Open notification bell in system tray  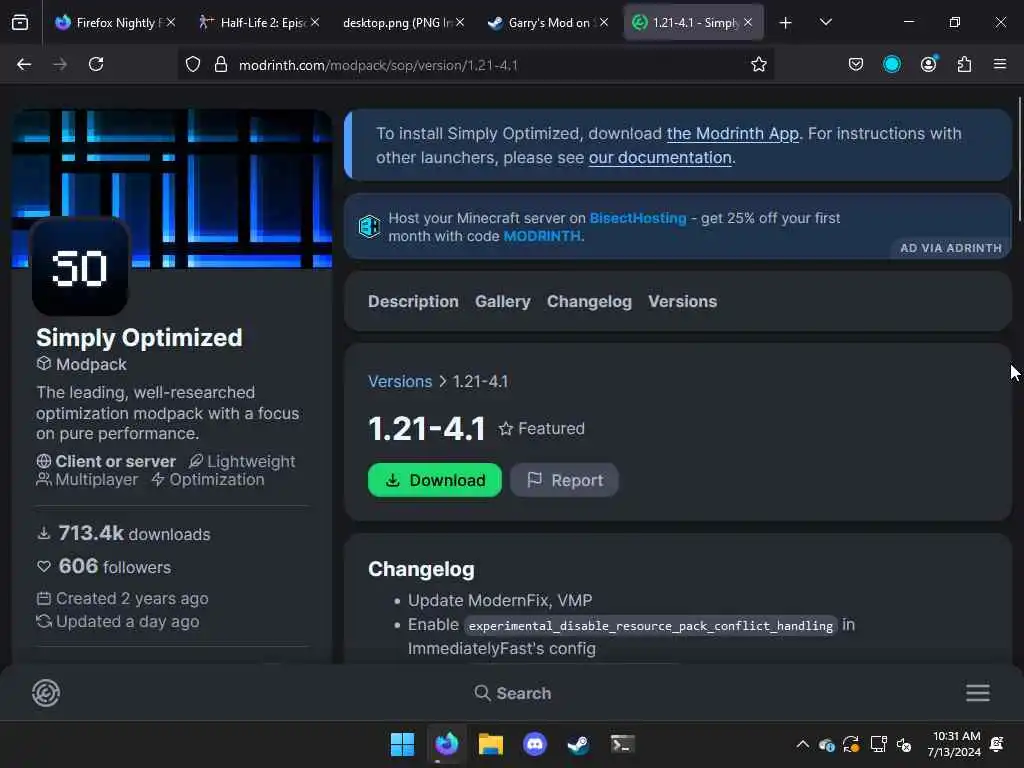(997, 744)
